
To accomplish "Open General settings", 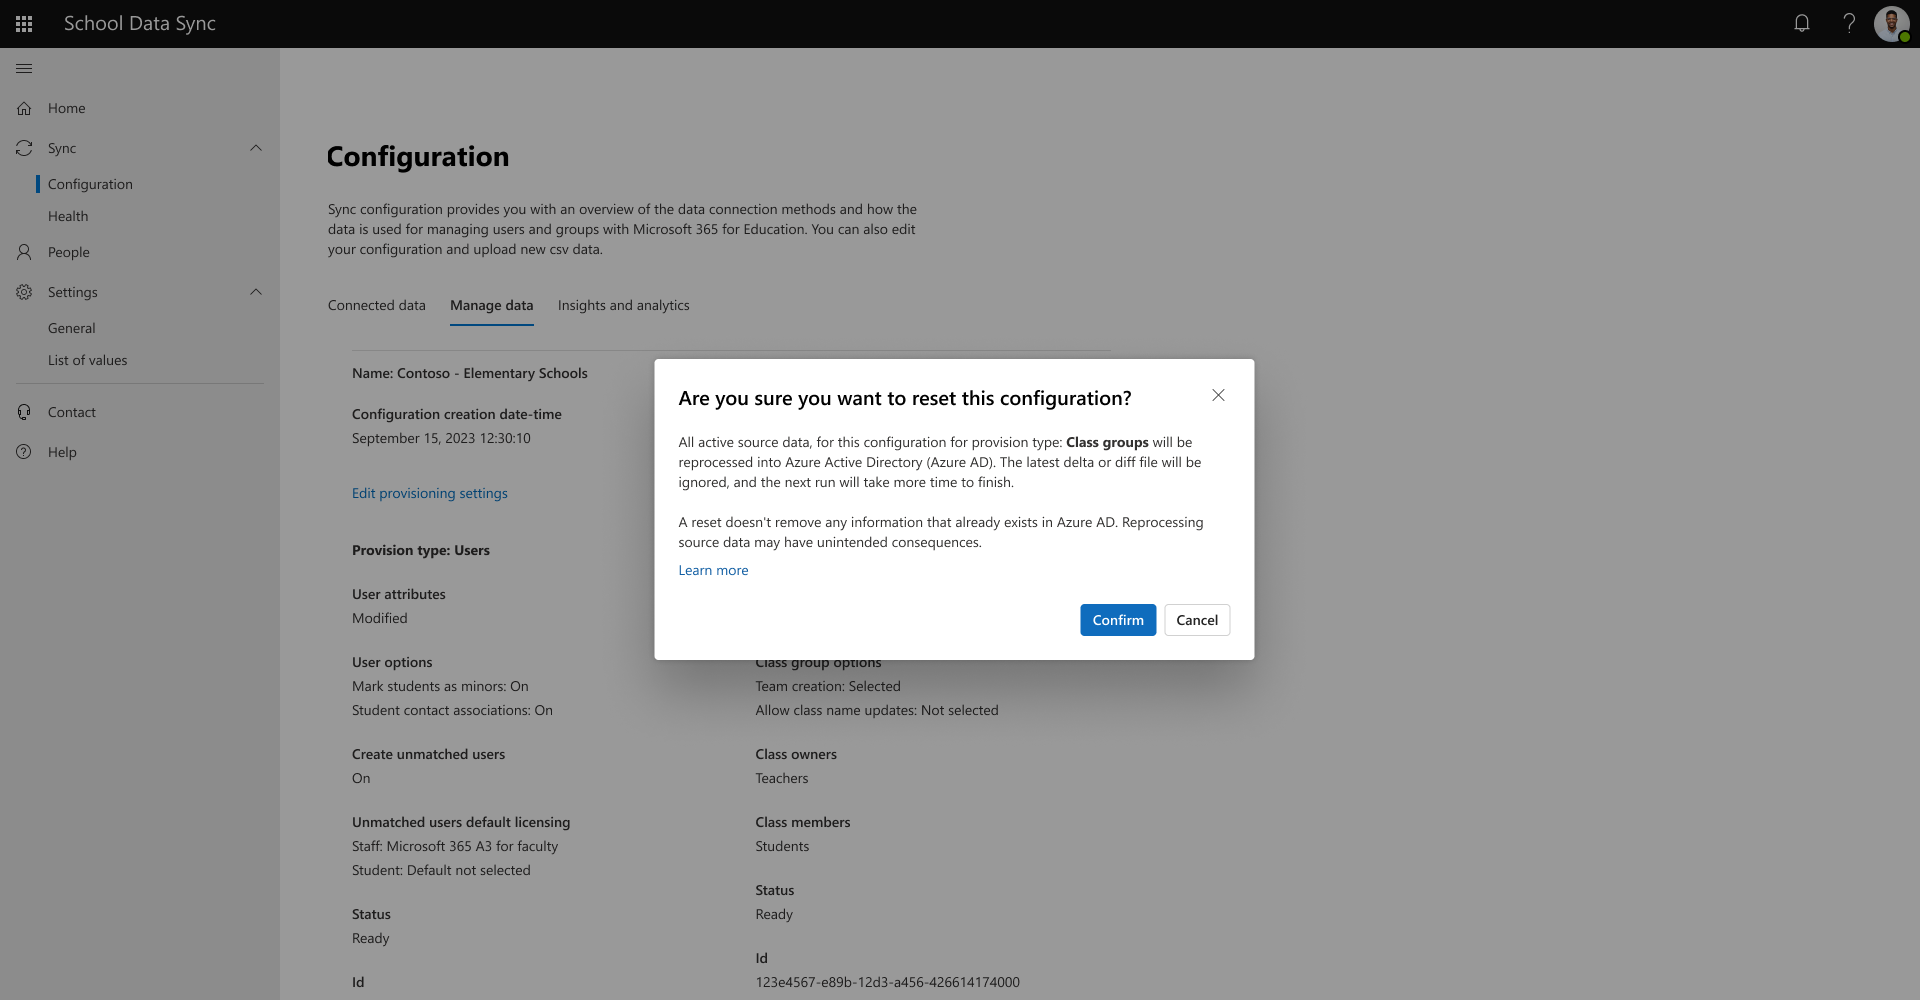I will [72, 328].
